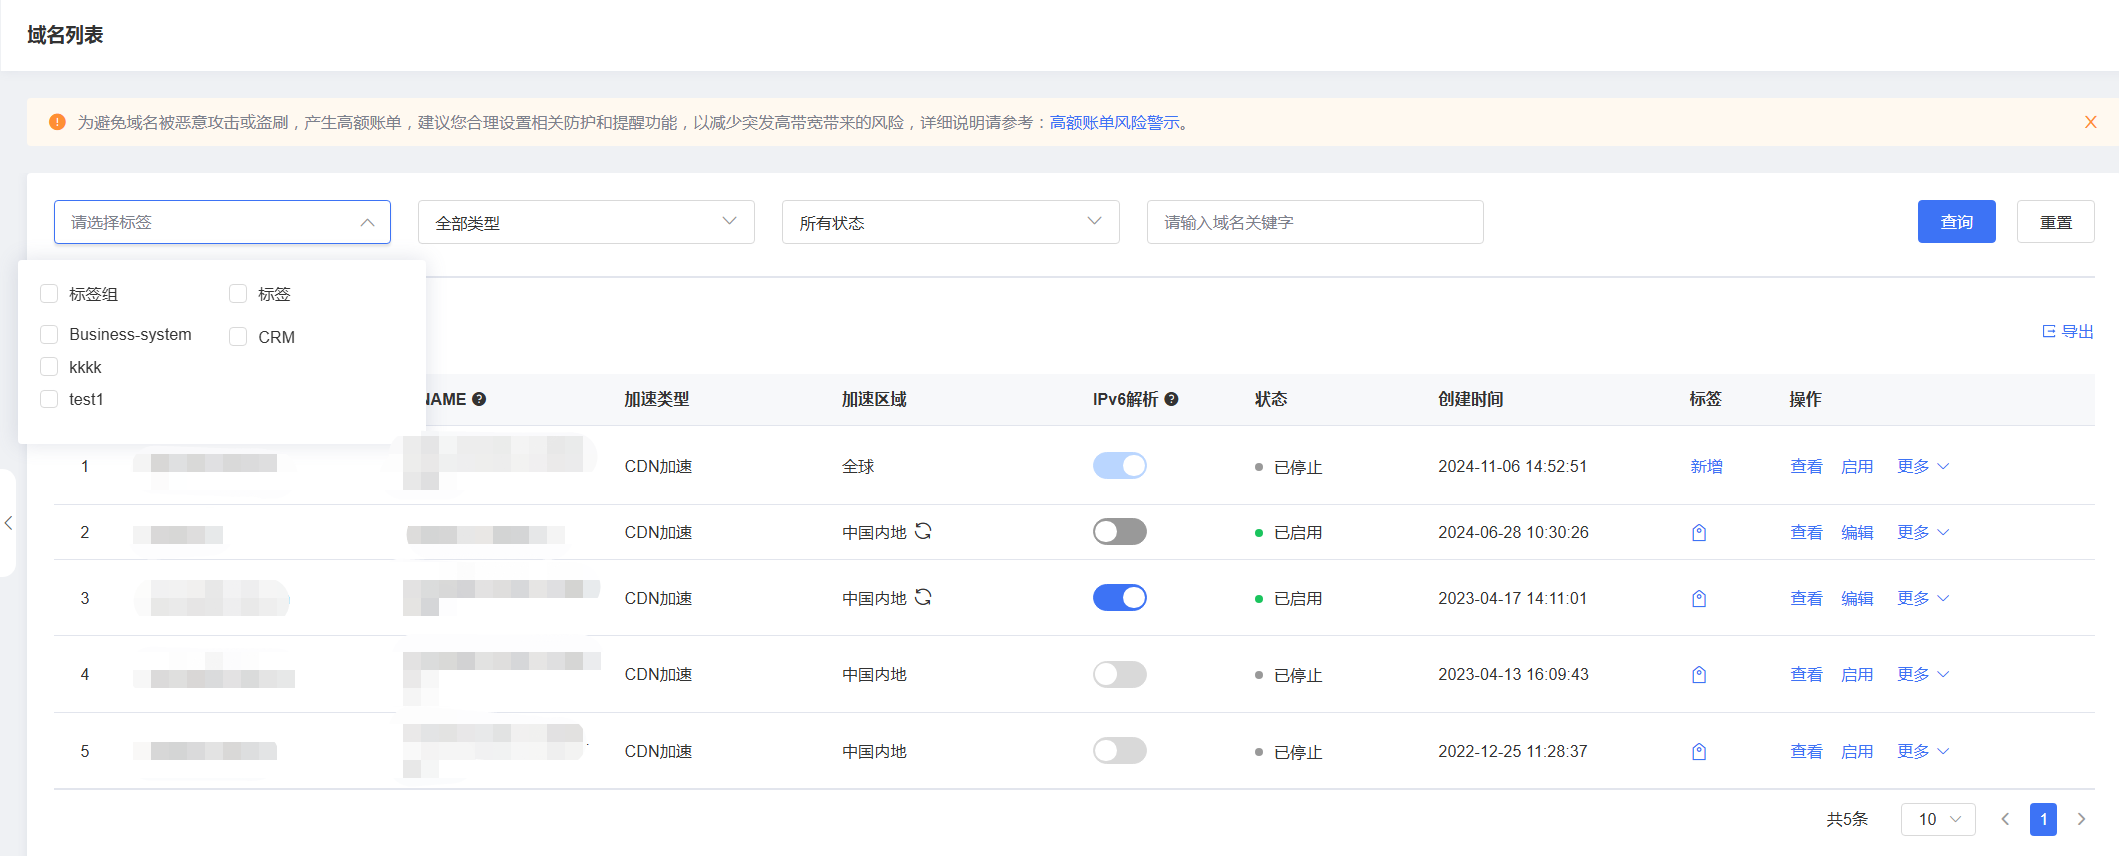Click 编辑 in row 3
Screen dimensions: 2119x856
[1857, 598]
